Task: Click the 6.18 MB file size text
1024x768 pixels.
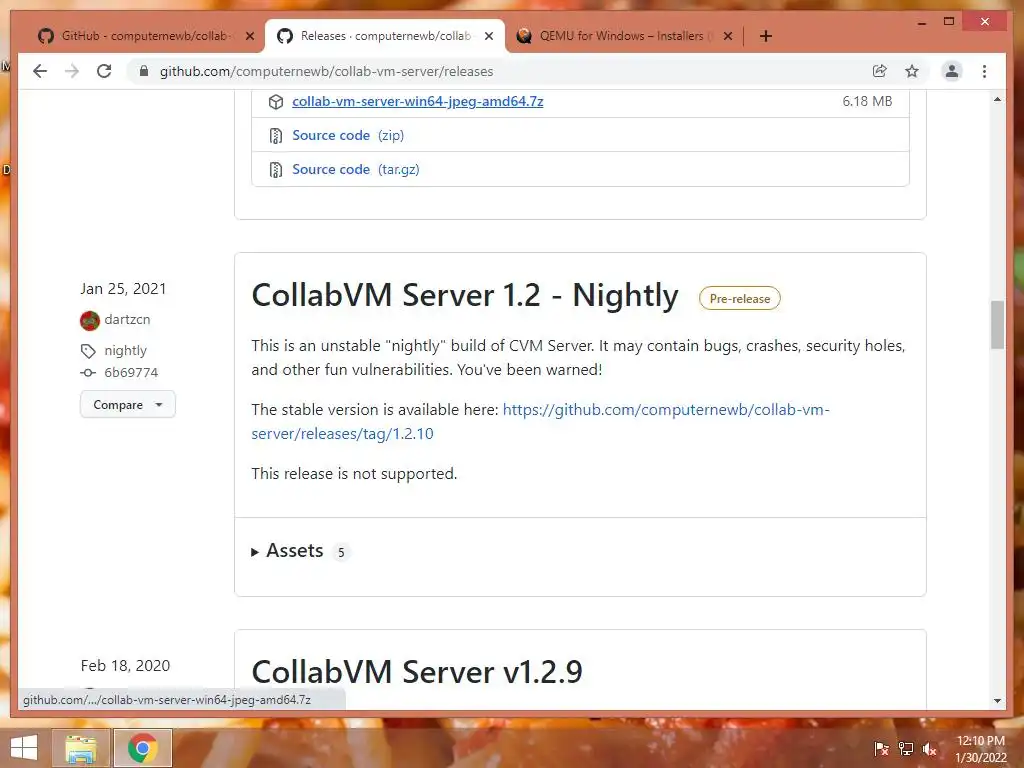Action: pos(867,101)
